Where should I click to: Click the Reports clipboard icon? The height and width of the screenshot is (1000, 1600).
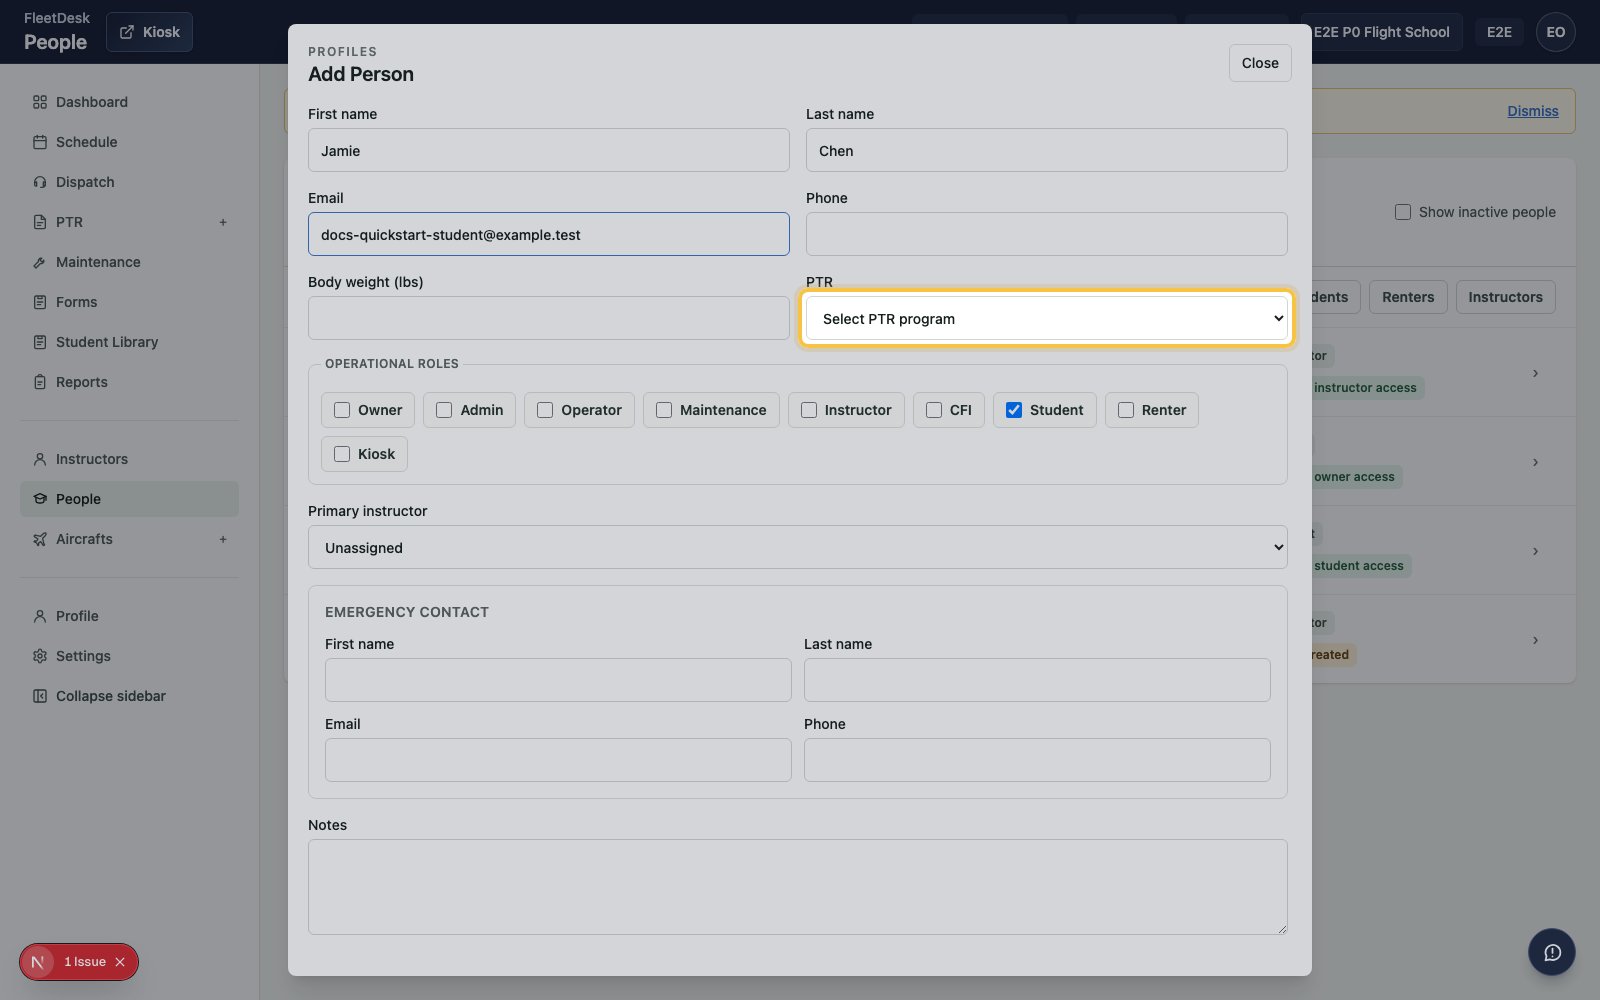(40, 382)
